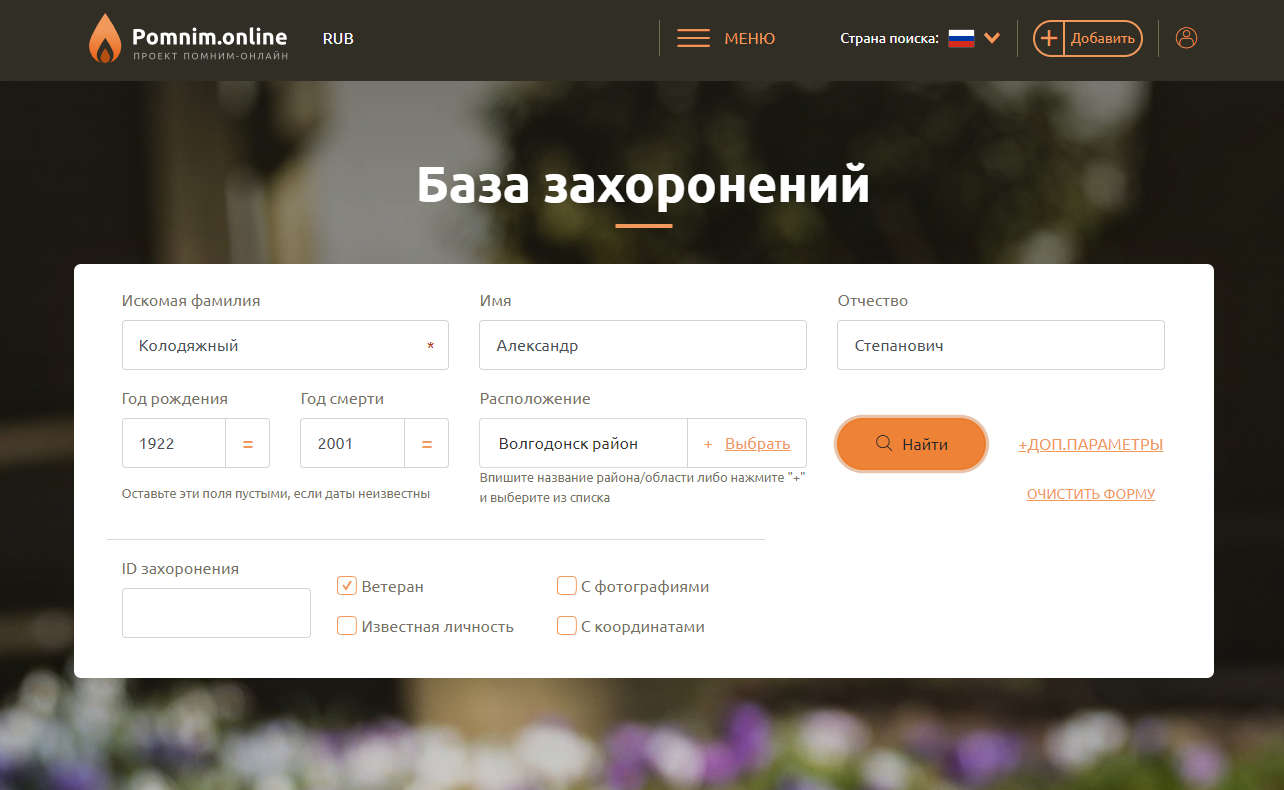Click the user profile icon
Image resolution: width=1284 pixels, height=790 pixels.
click(1186, 38)
